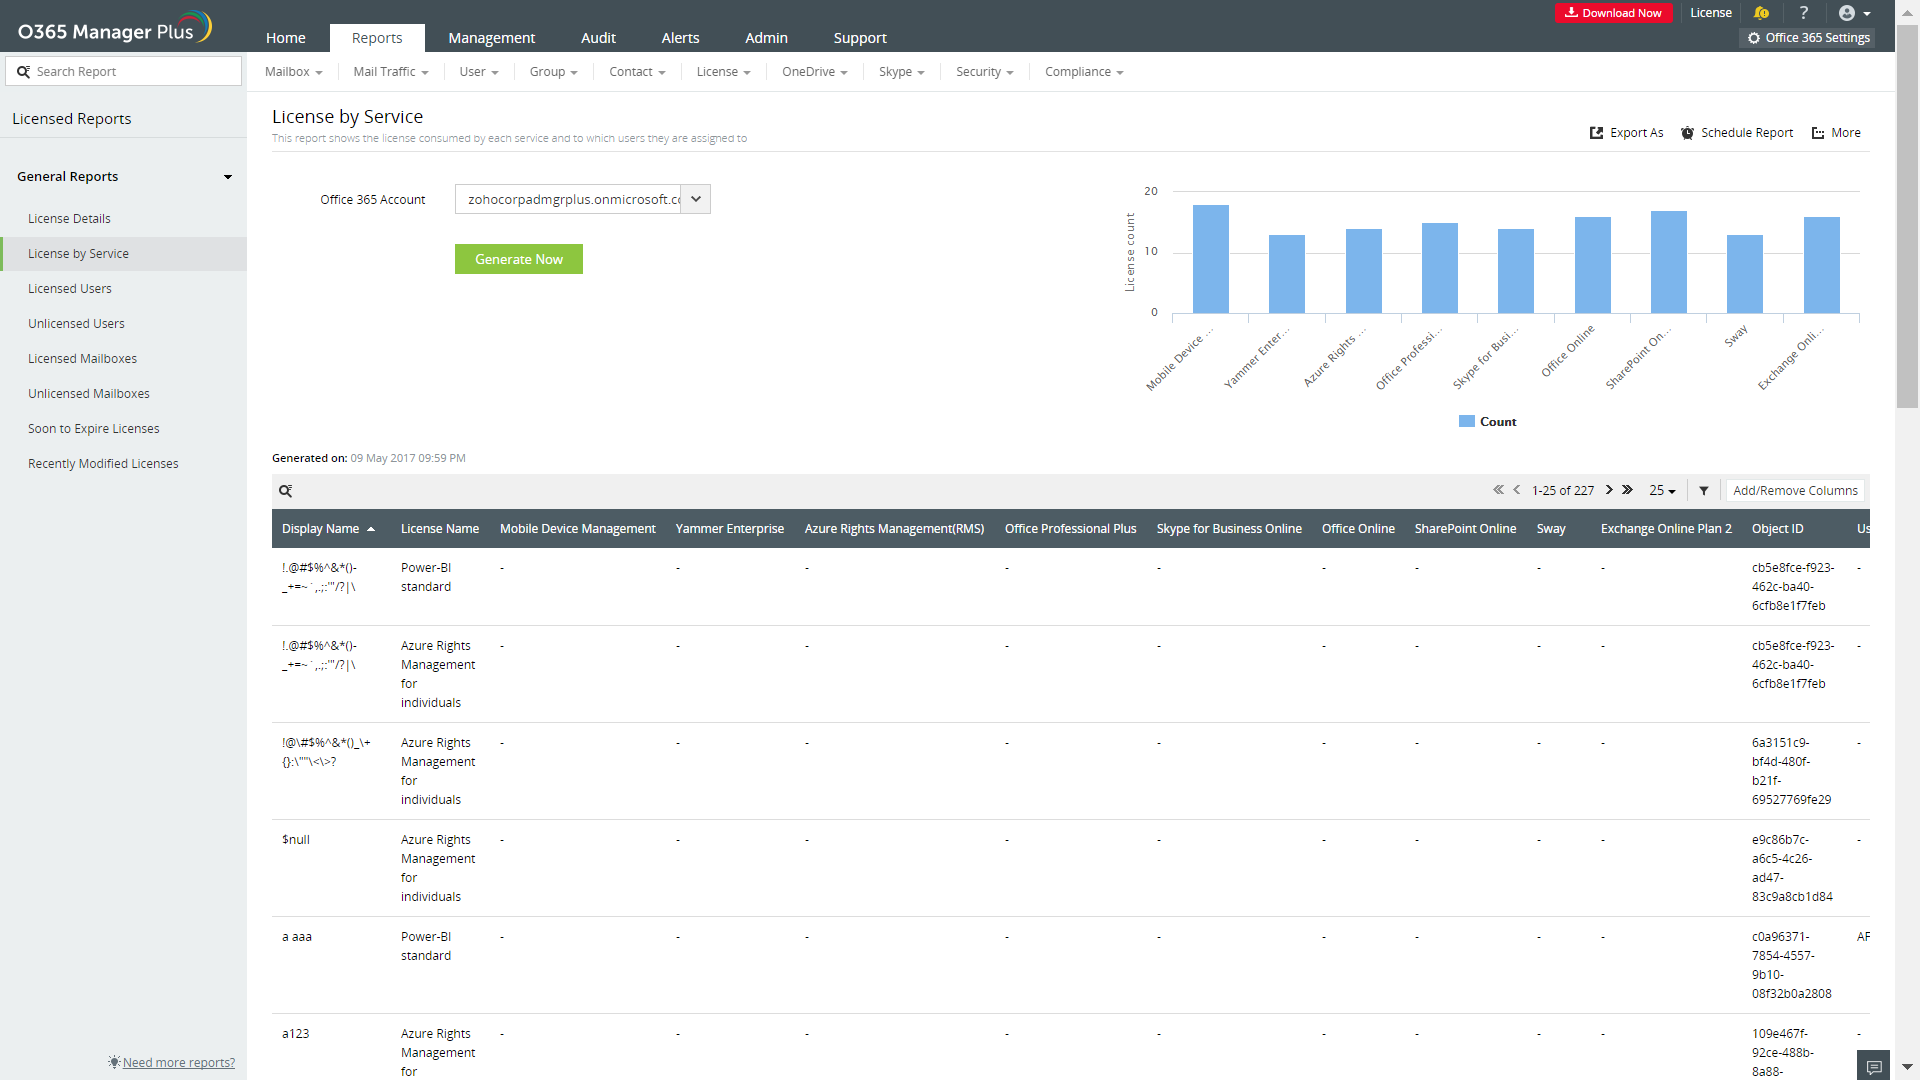1920x1080 pixels.
Task: Open the Office 365 Account dropdown
Action: pos(696,199)
